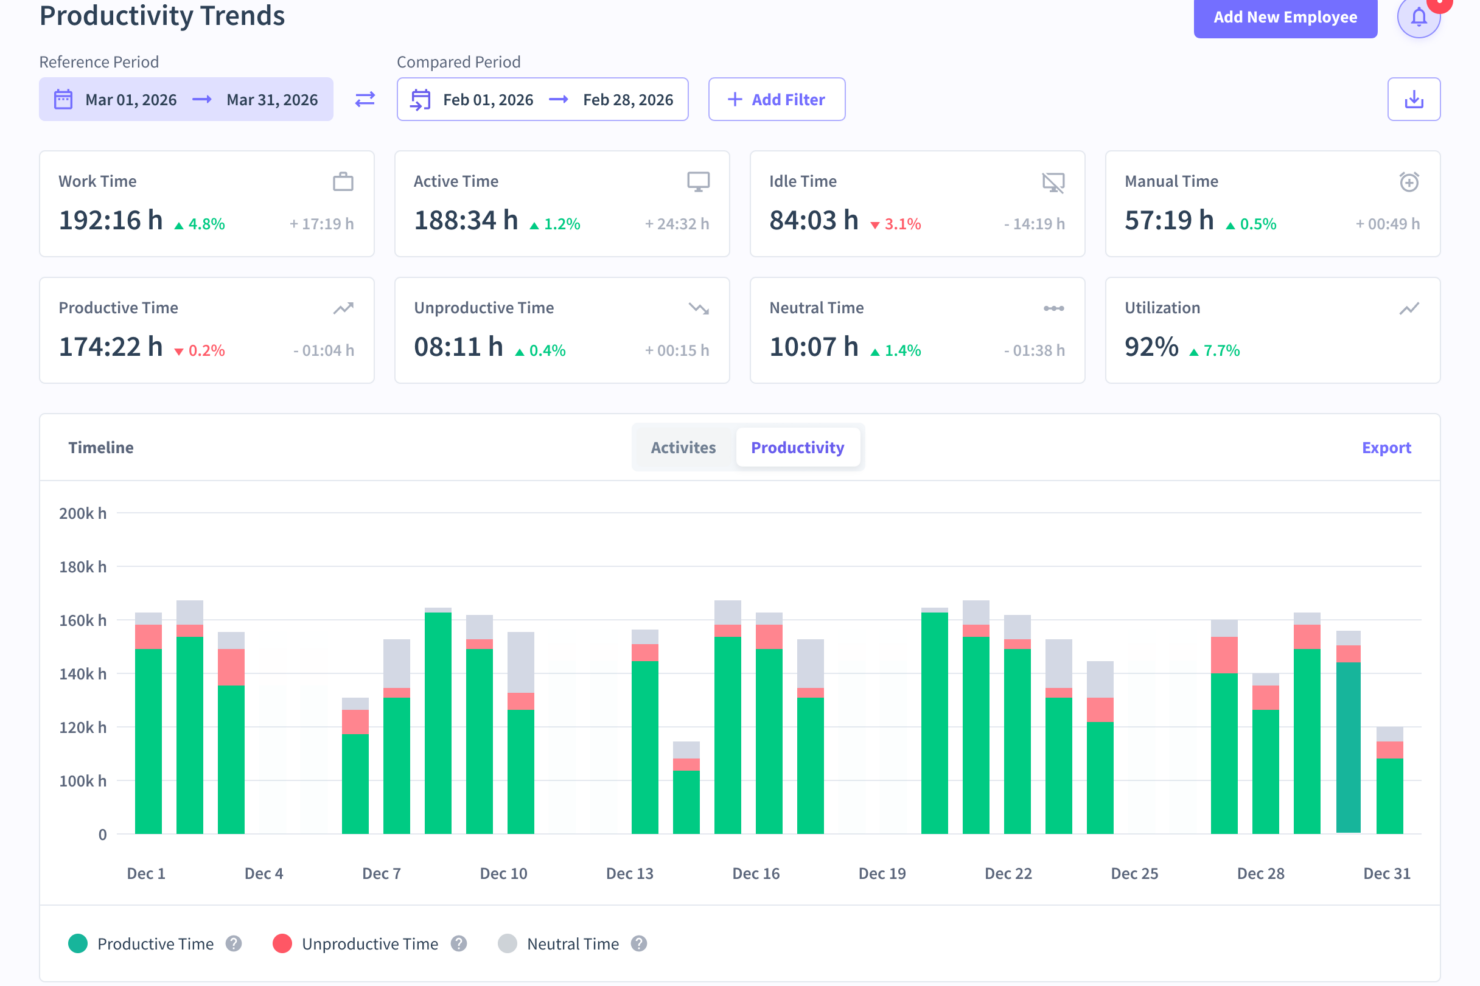Click the download icon button
This screenshot has height=986, width=1480.
(1413, 99)
